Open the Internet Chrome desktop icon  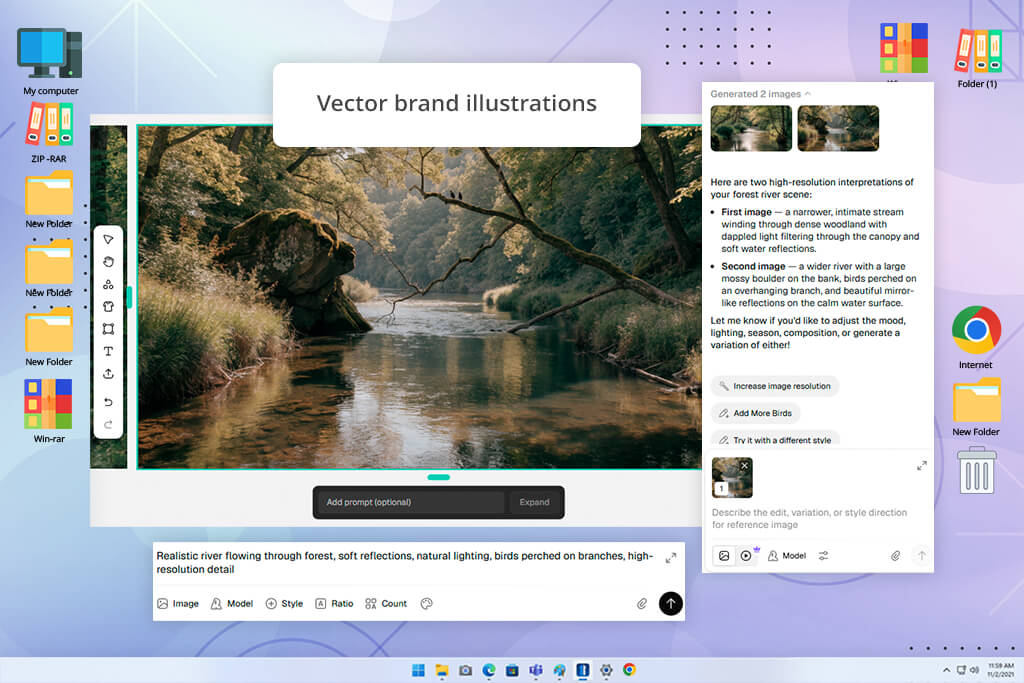click(x=976, y=338)
